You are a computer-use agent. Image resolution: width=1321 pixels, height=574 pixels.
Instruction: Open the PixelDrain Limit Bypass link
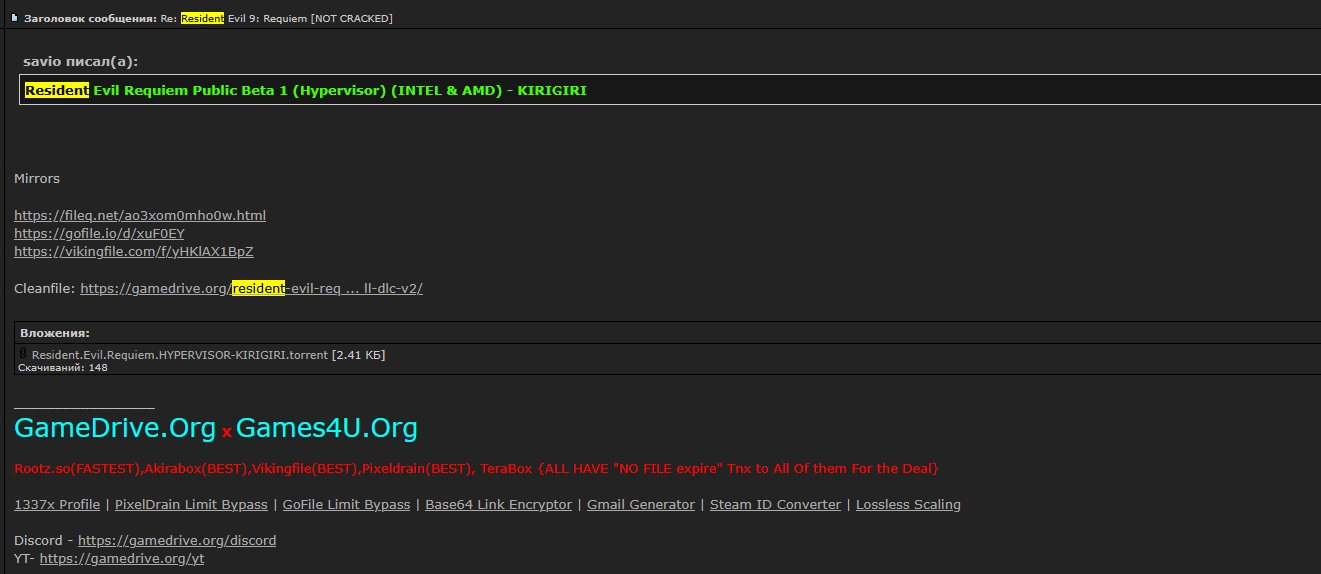click(191, 505)
